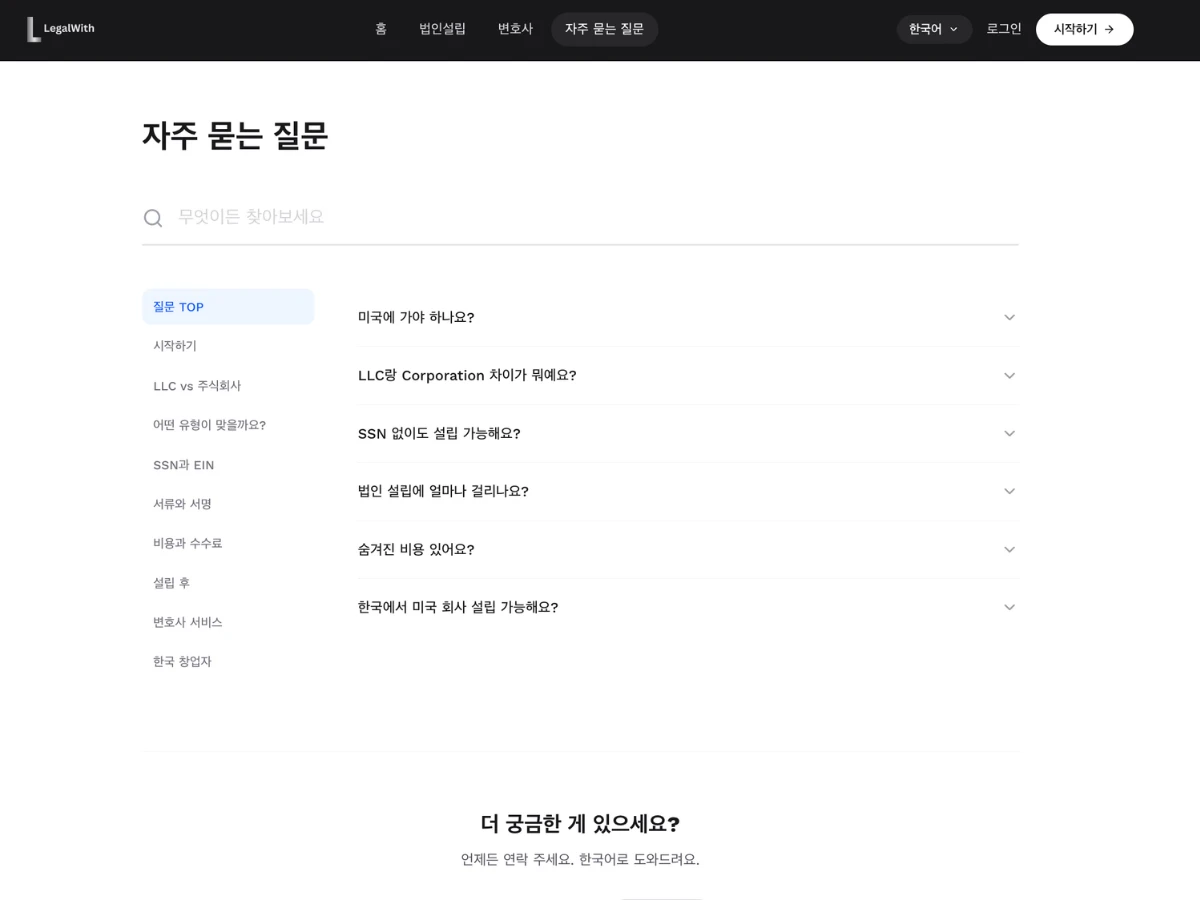The height and width of the screenshot is (900, 1200).
Task: Click question text 미국에 가야 하나요?
Action: click(x=416, y=317)
